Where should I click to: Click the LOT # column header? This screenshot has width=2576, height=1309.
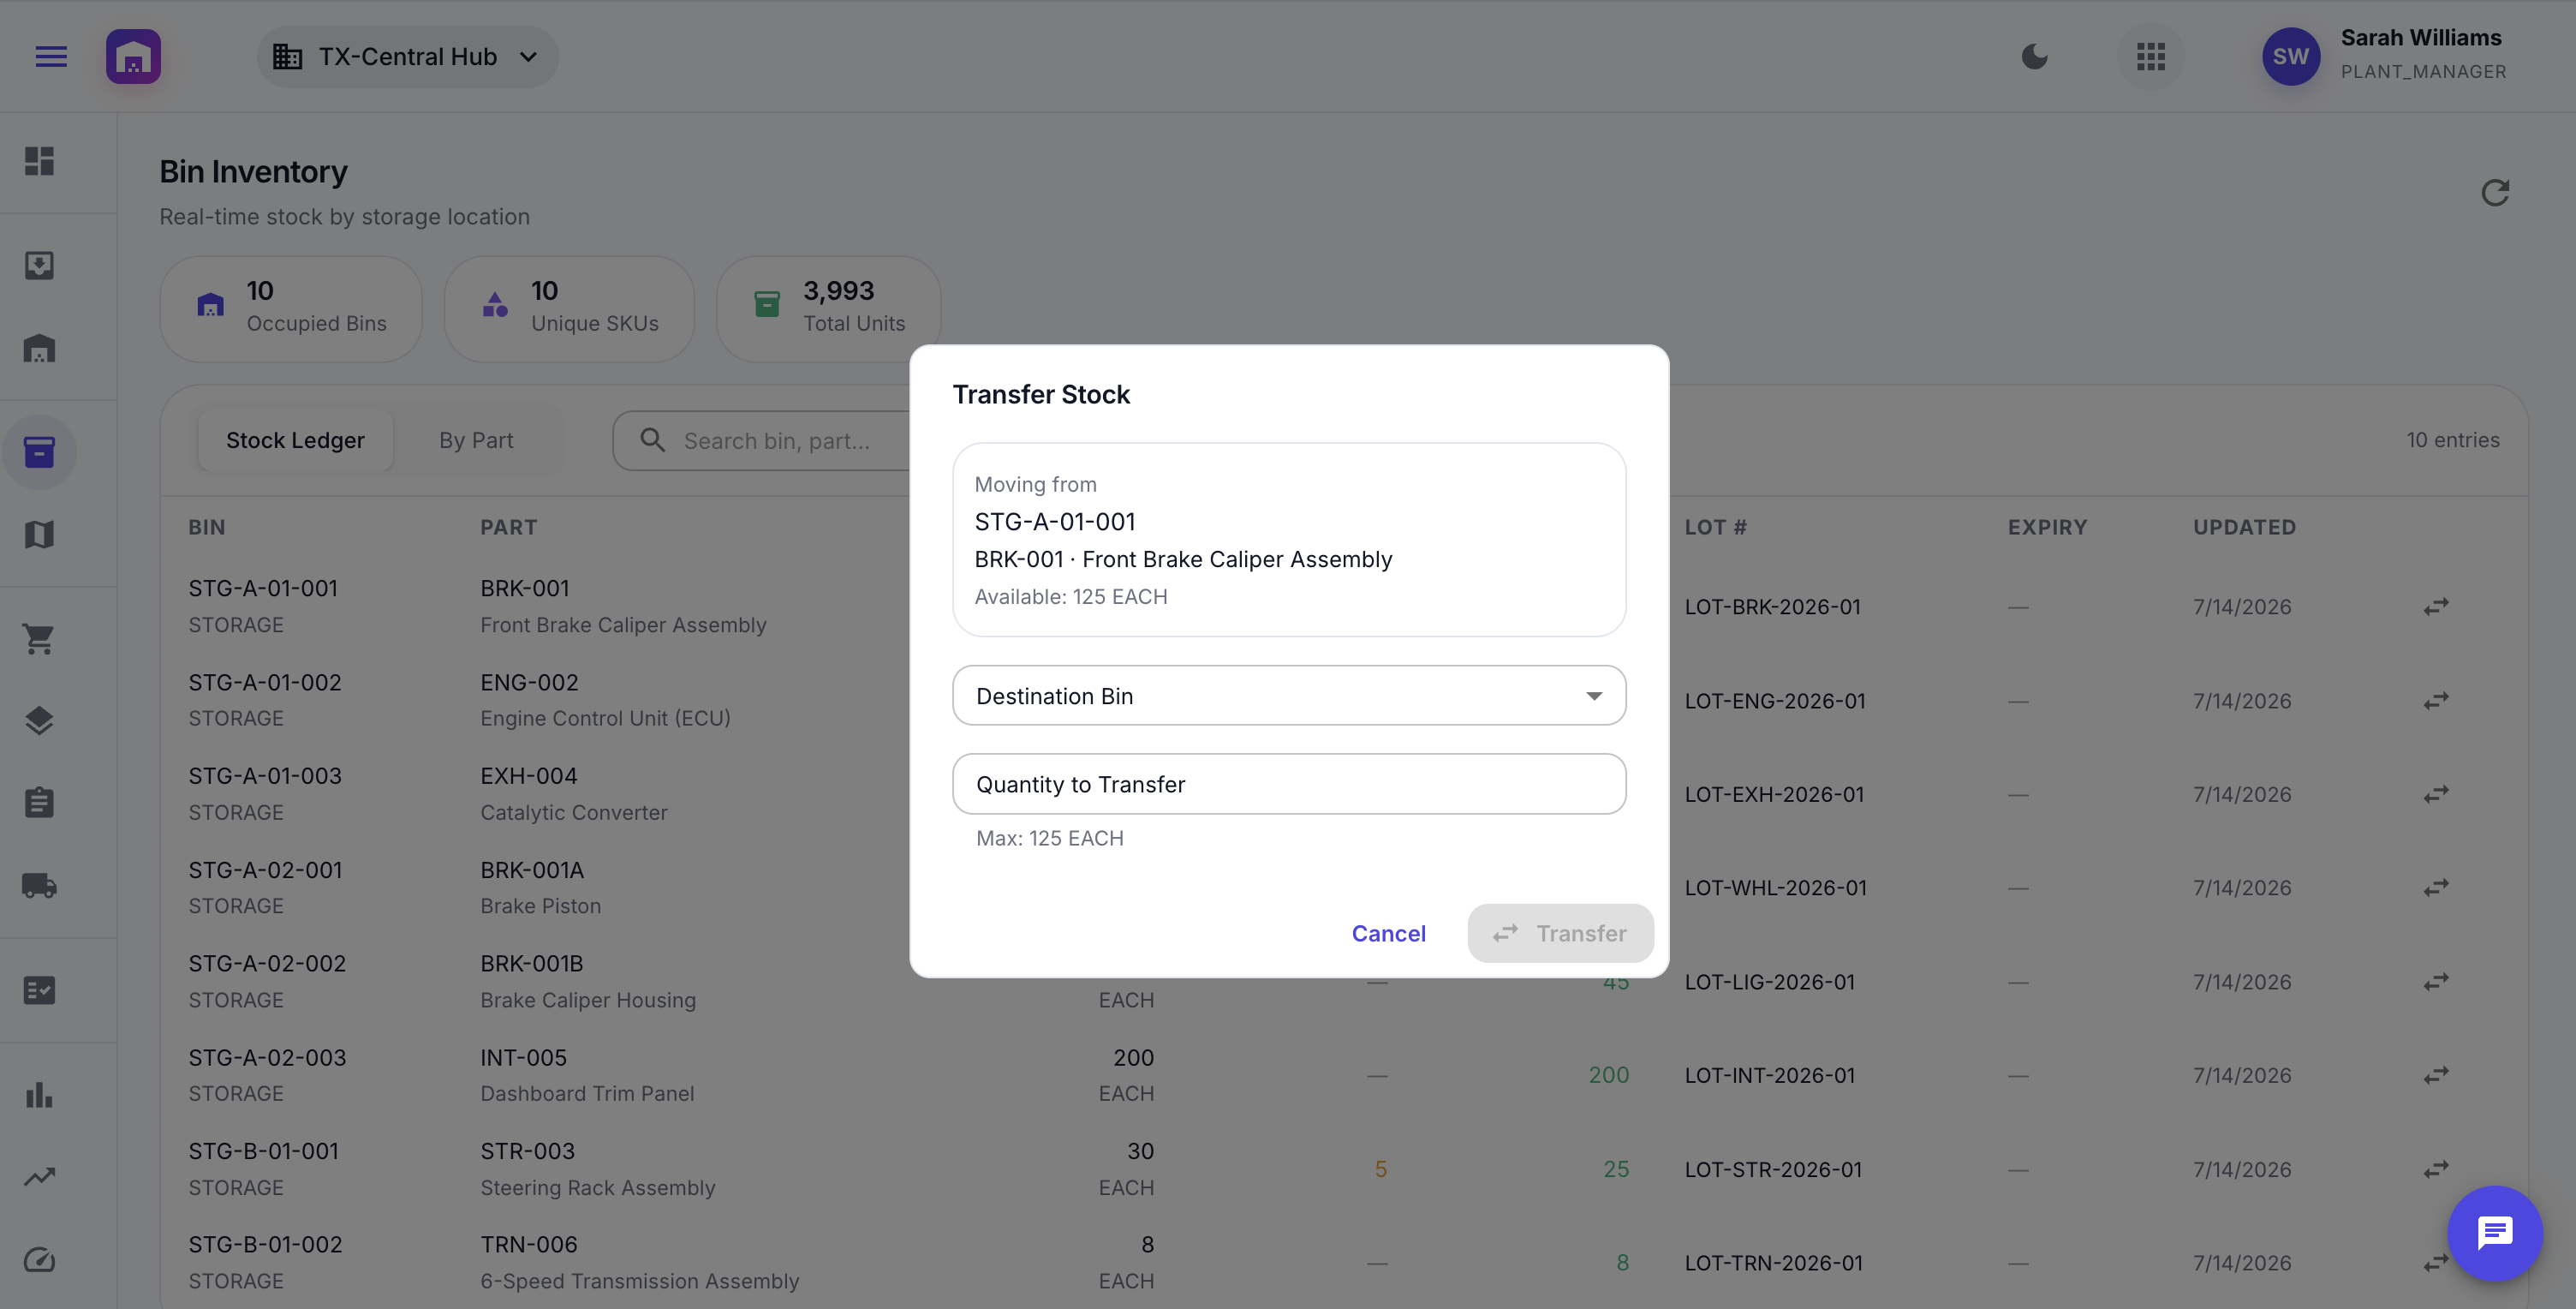[1716, 527]
